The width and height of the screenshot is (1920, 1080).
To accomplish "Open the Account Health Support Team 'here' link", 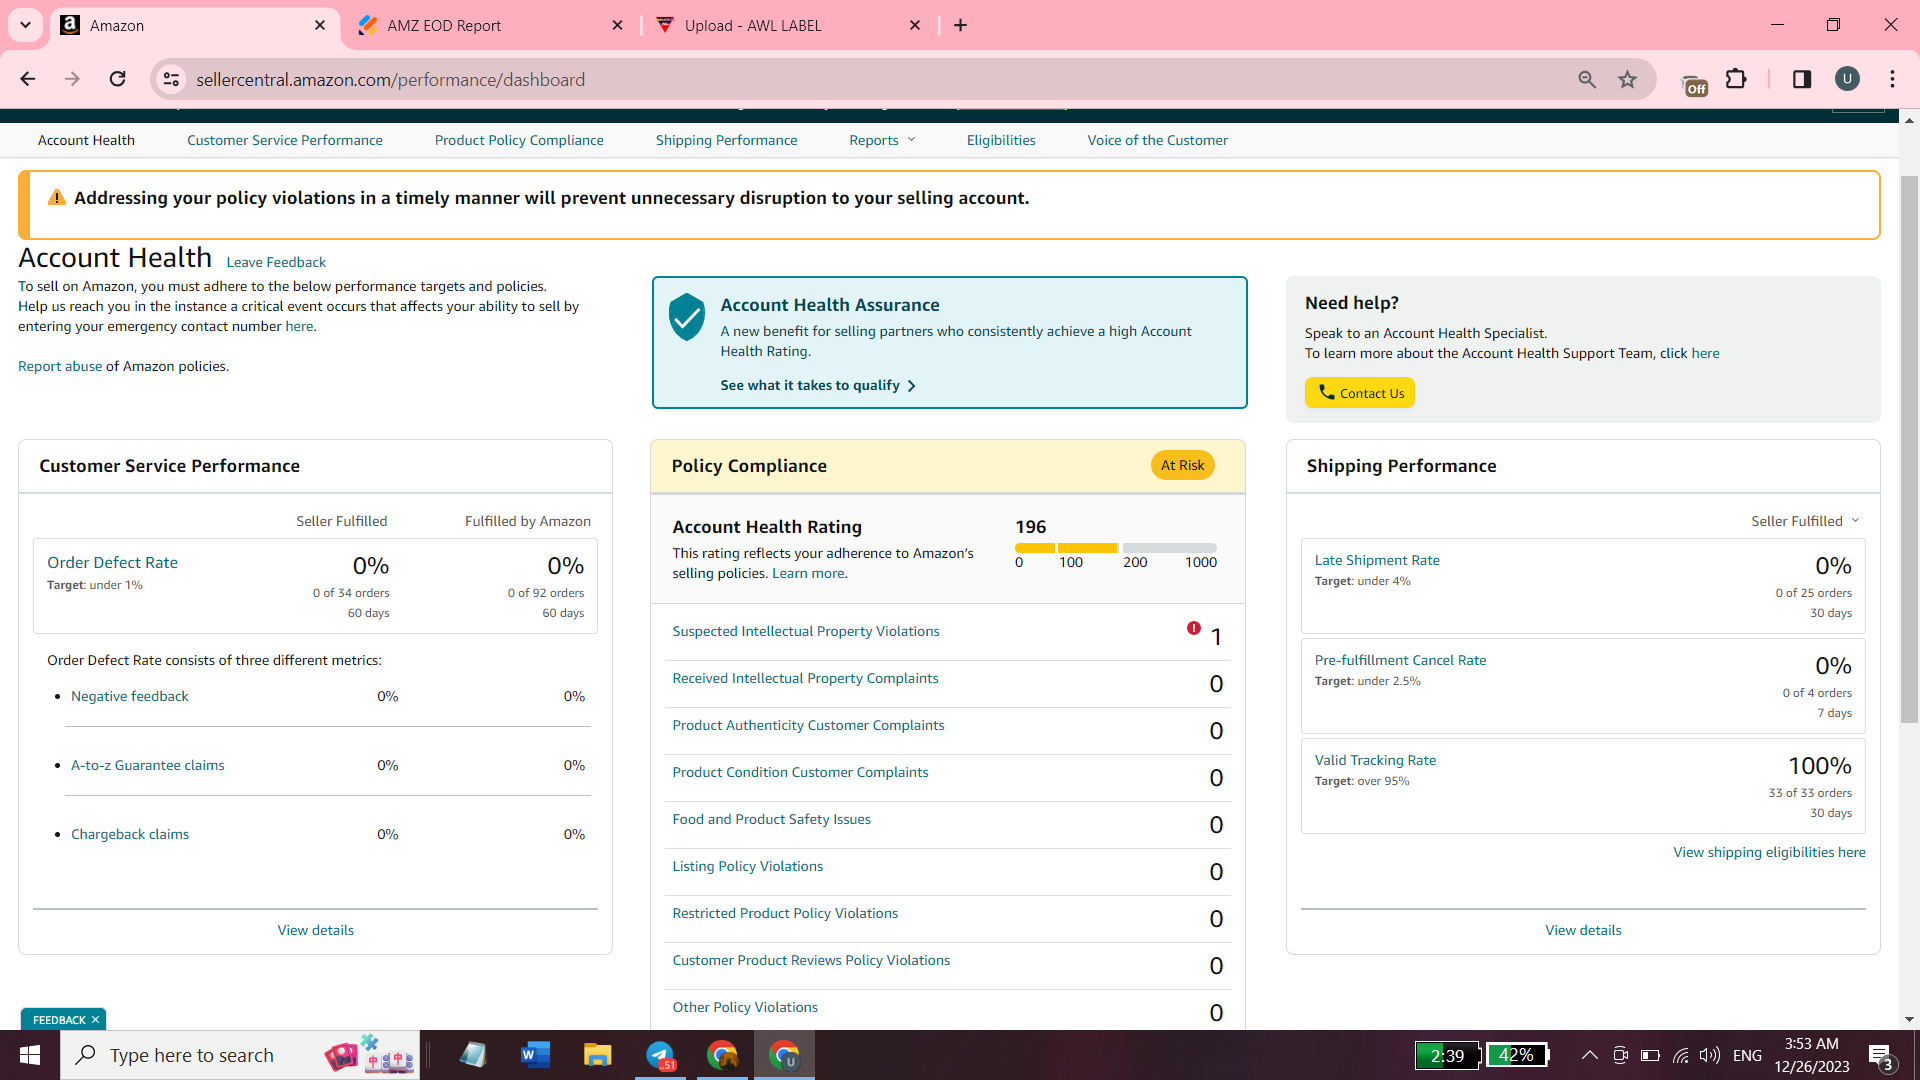I will tap(1705, 353).
